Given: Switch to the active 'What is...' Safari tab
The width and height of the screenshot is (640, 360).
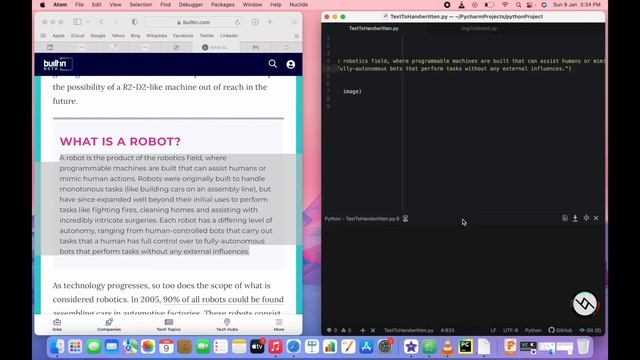Looking at the screenshot, I should tap(216, 47).
